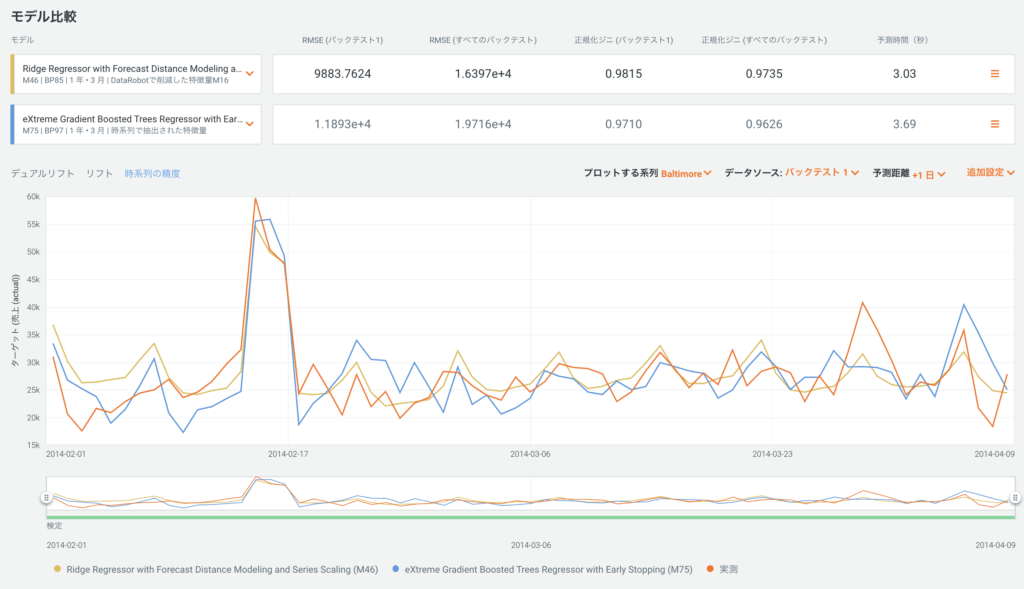Click the green 検定 bar under the preview
This screenshot has width=1024, height=589.
tap(530, 517)
